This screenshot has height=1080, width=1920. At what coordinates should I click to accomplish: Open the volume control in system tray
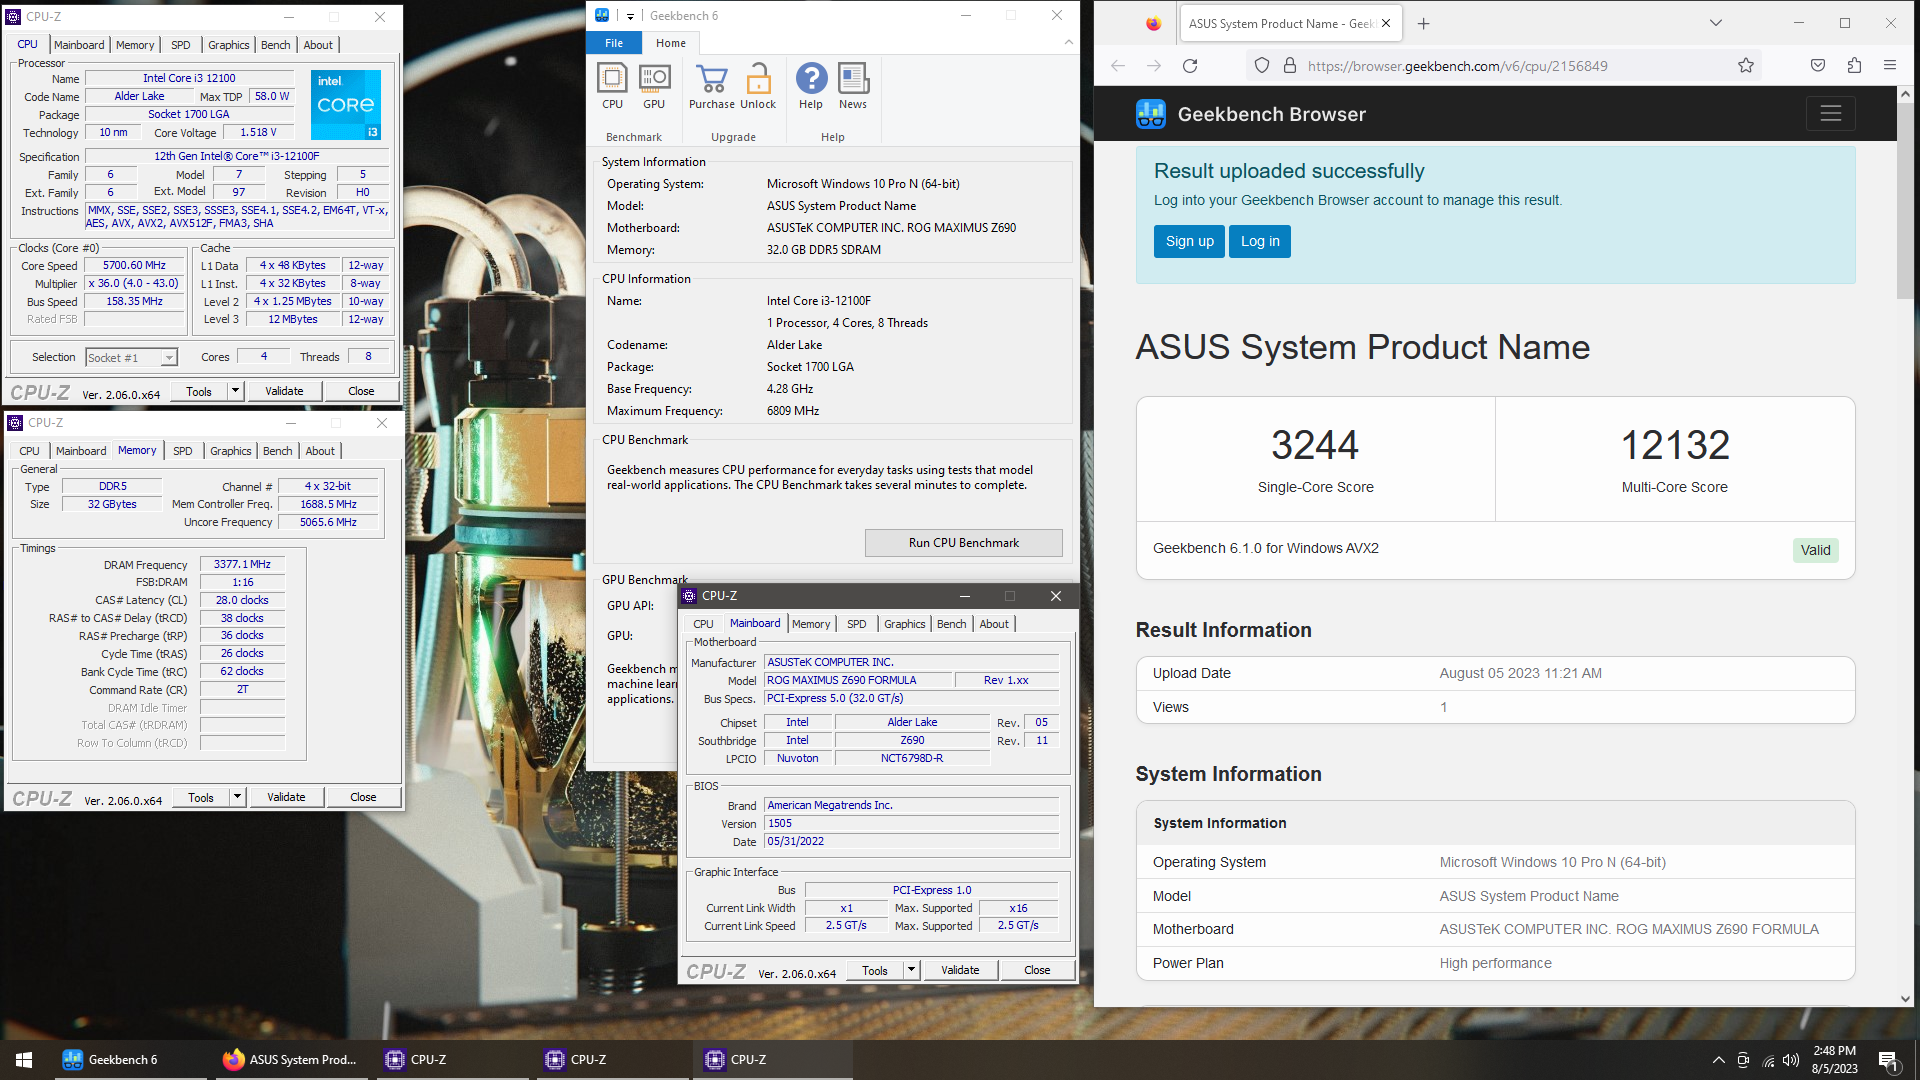point(1792,1060)
